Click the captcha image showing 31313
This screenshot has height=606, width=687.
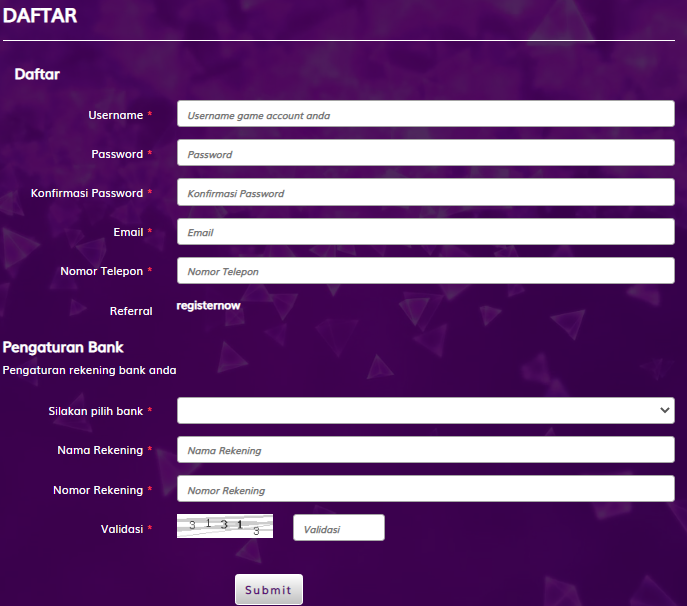(225, 526)
